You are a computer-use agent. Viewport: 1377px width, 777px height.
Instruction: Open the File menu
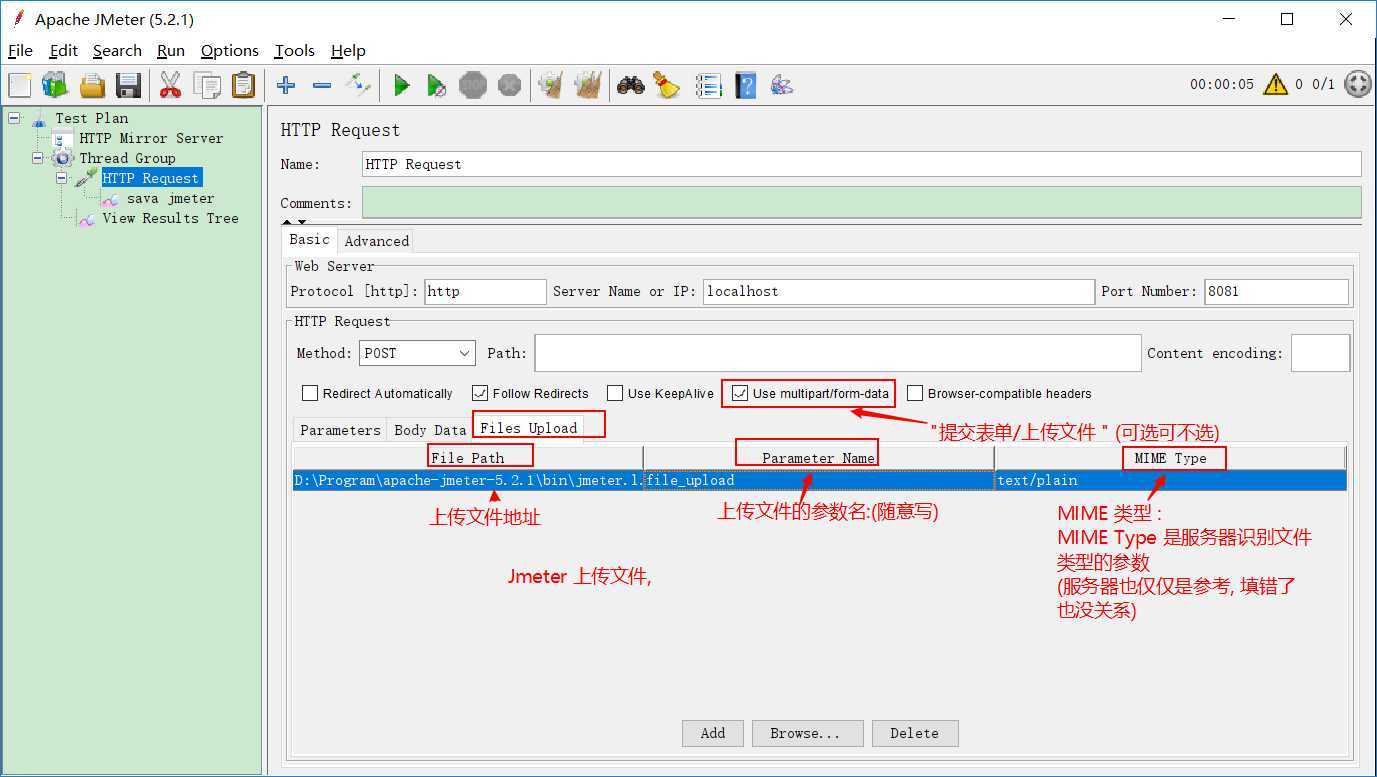tap(20, 50)
